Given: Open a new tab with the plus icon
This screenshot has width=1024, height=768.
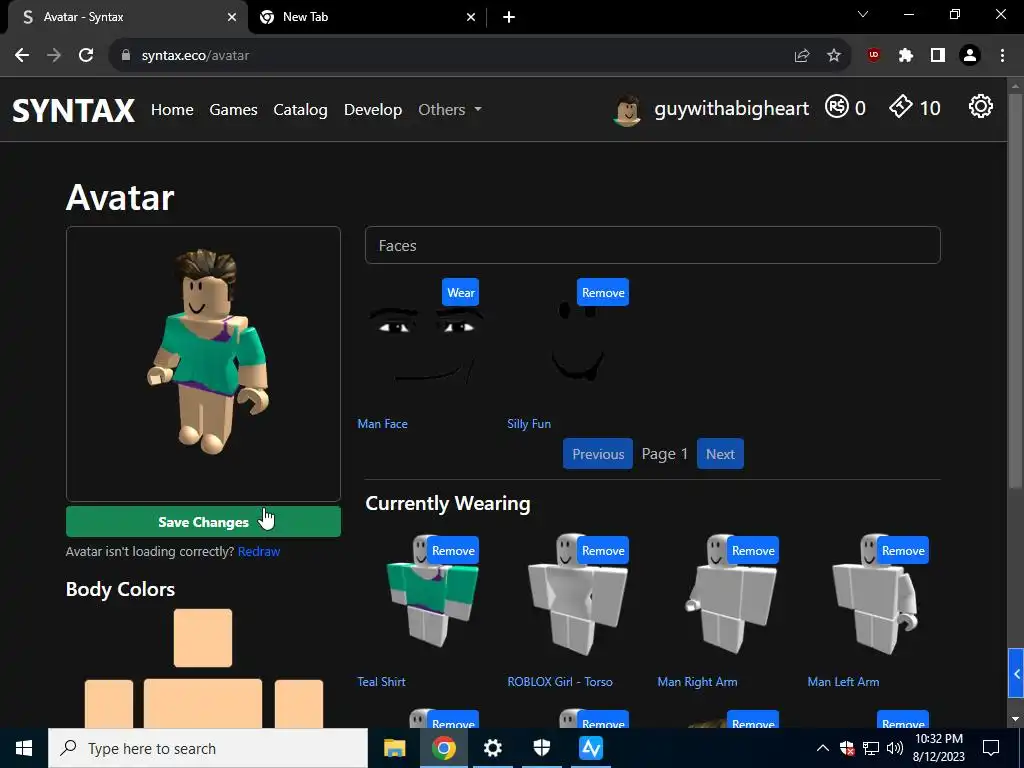Looking at the screenshot, I should 509,17.
